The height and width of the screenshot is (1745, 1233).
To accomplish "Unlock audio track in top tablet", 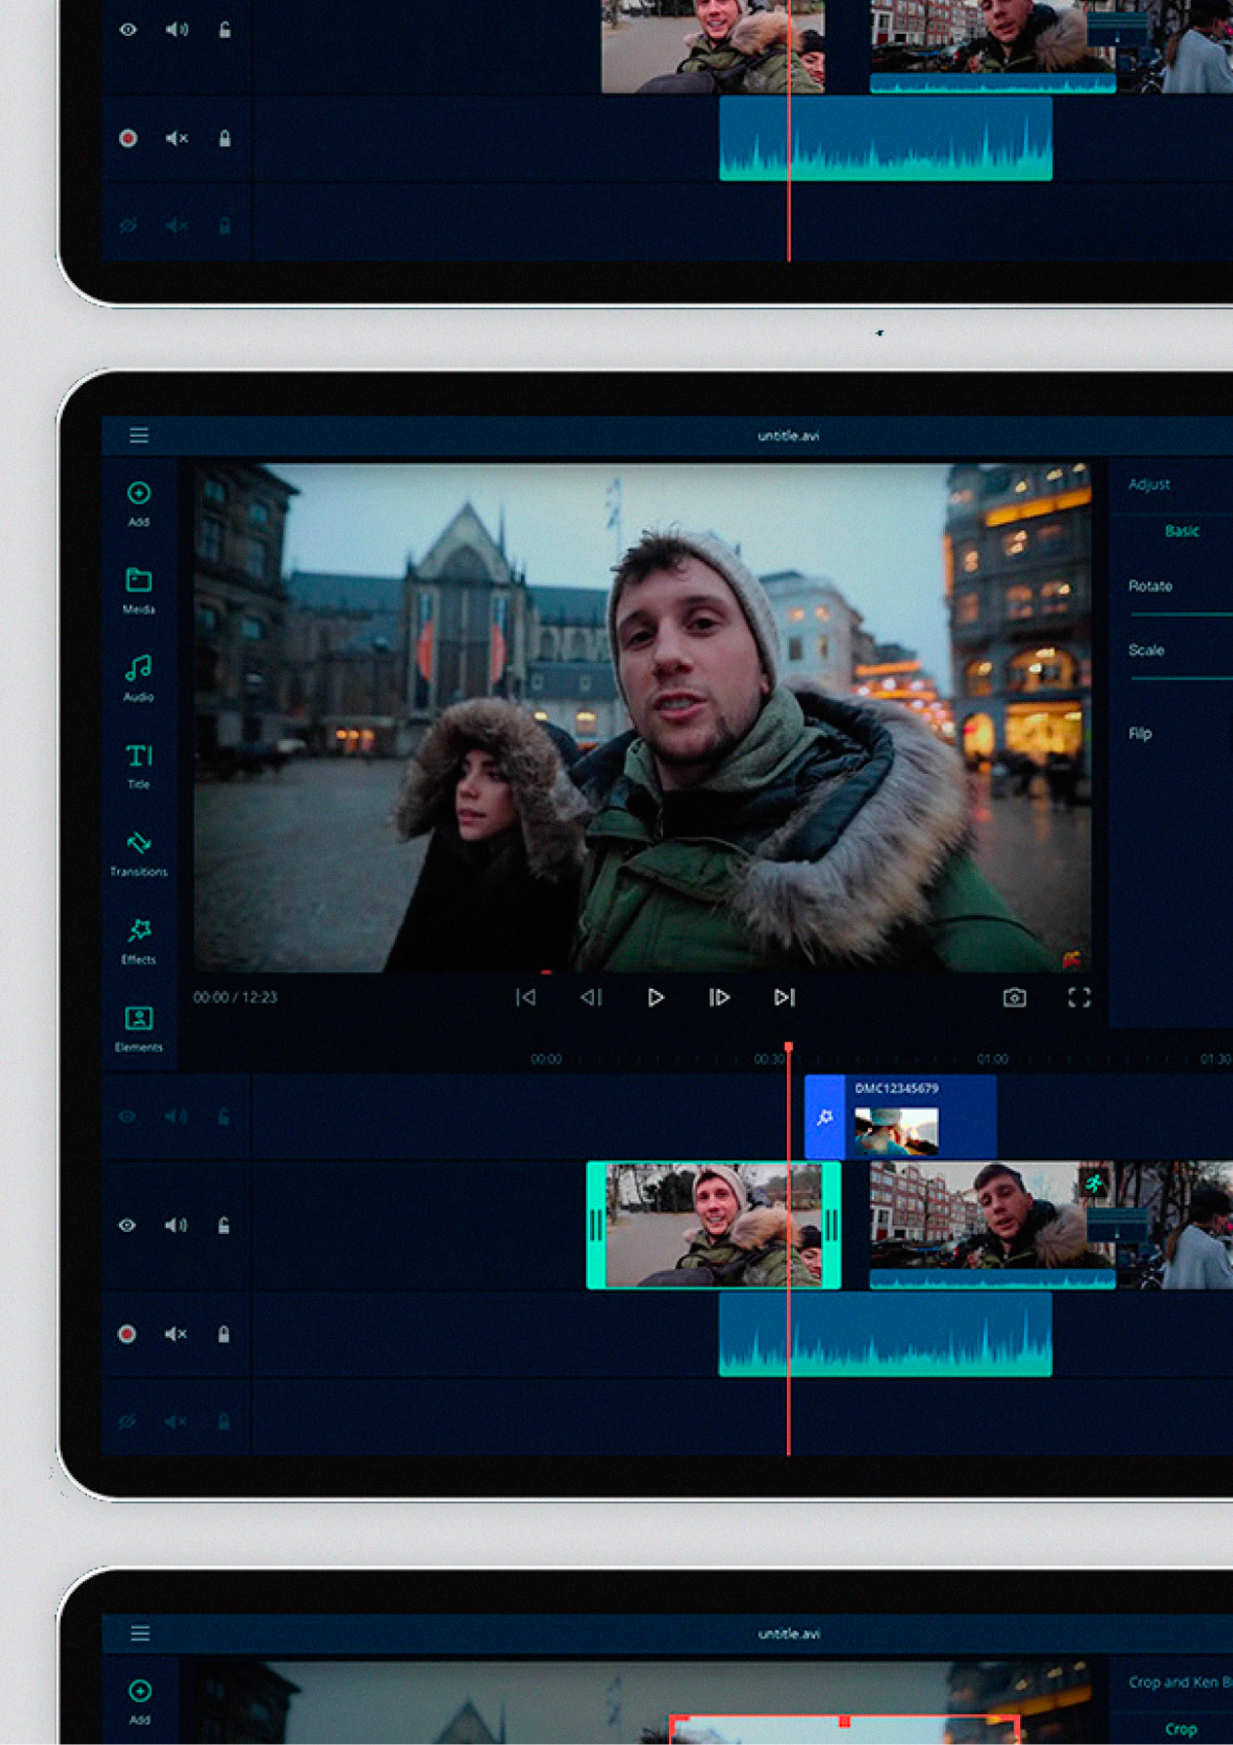I will (225, 138).
